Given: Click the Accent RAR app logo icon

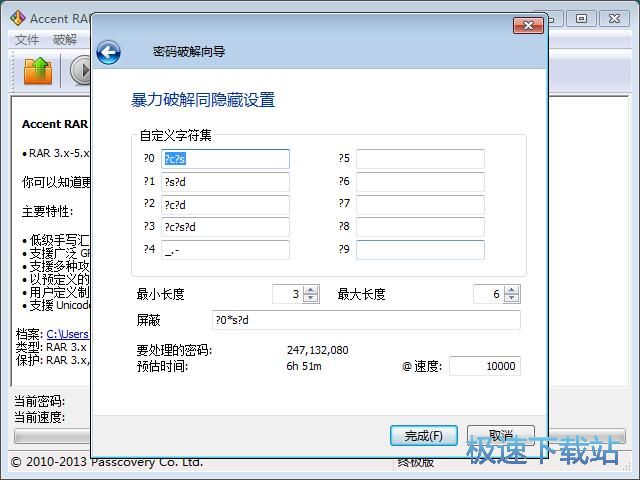Looking at the screenshot, I should point(18,18).
